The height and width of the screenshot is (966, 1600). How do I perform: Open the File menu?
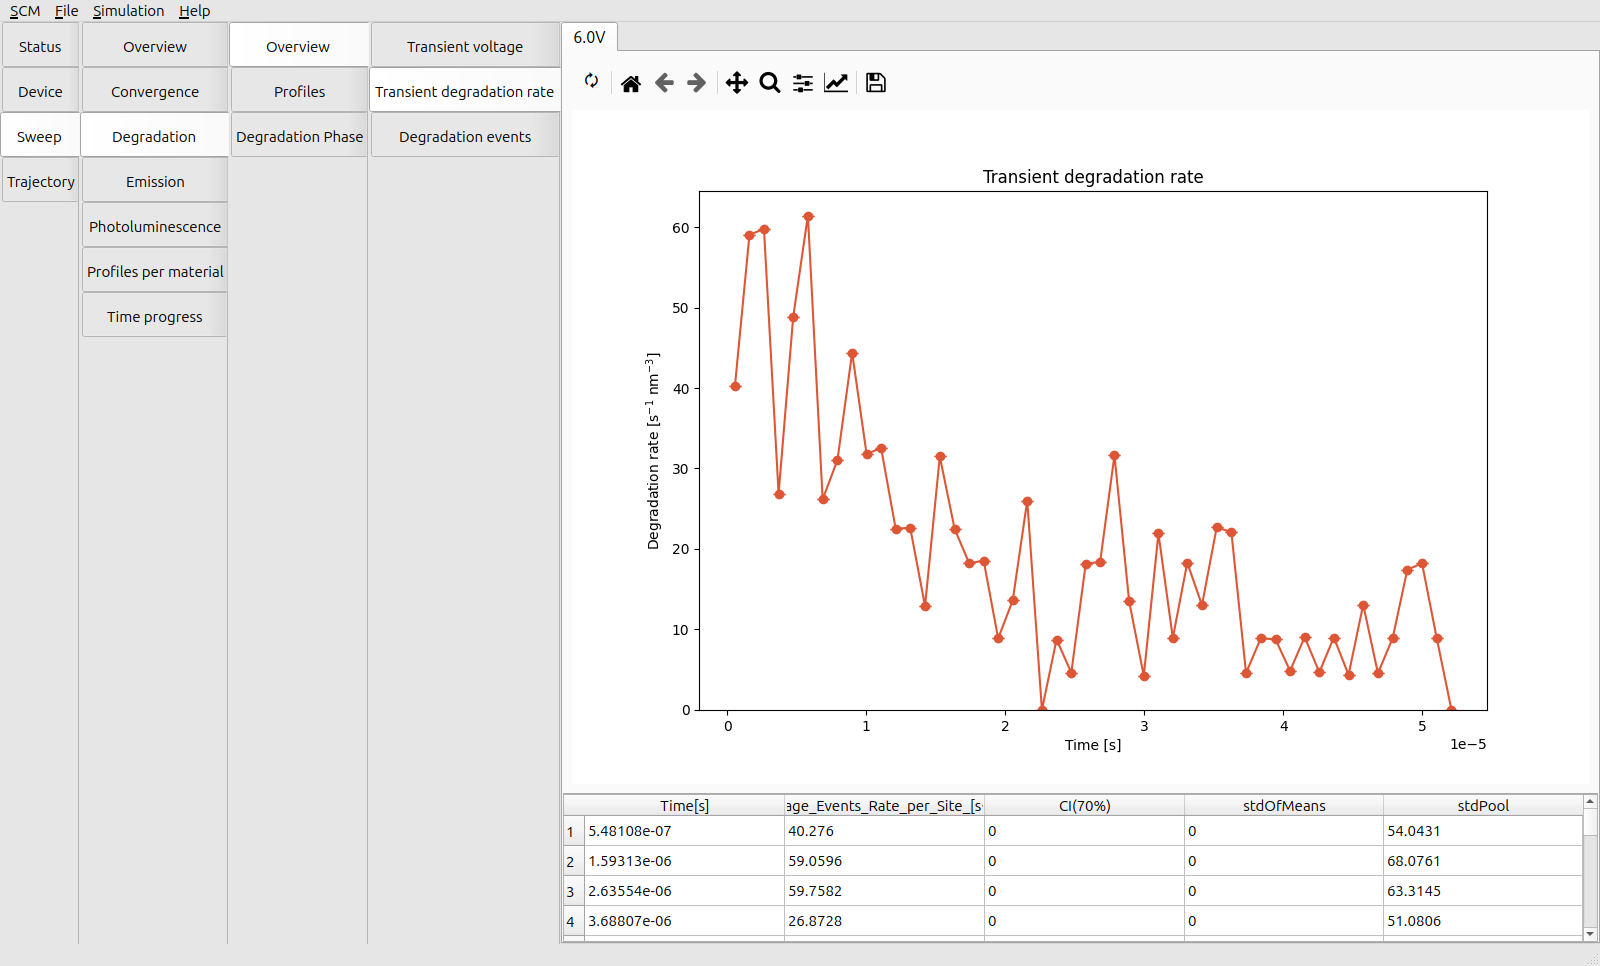click(x=66, y=11)
